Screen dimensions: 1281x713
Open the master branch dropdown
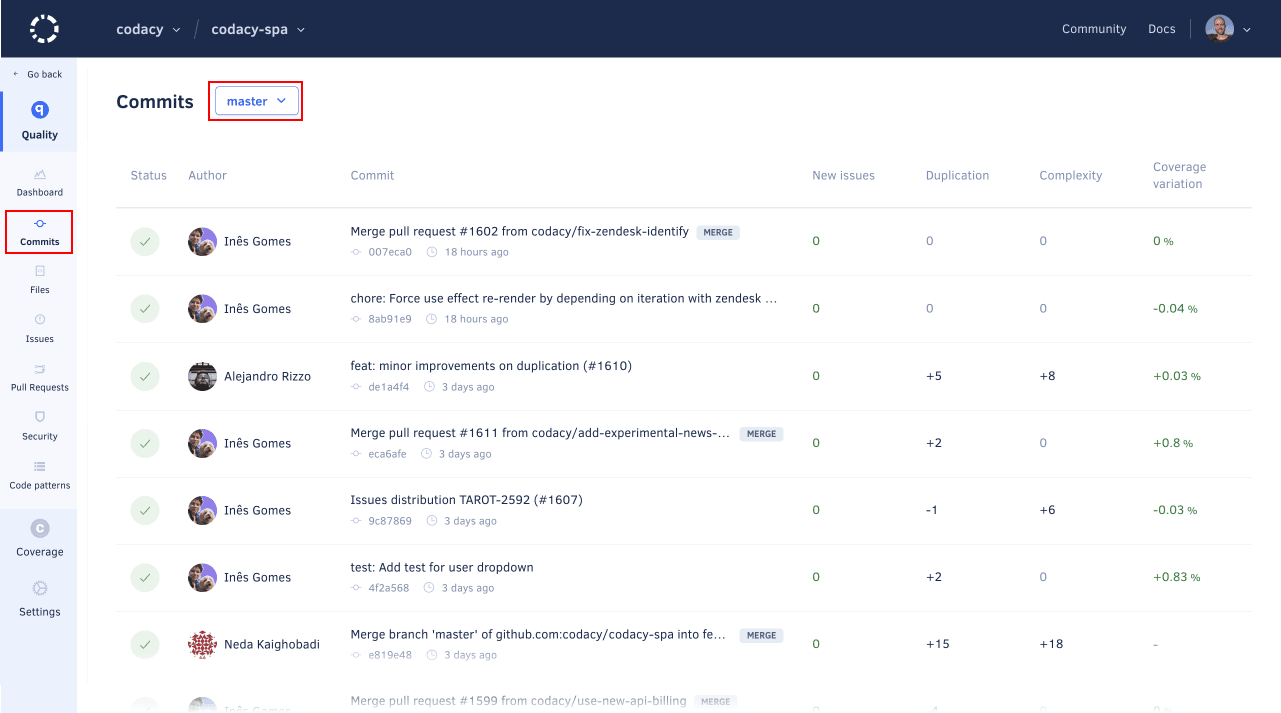(255, 100)
